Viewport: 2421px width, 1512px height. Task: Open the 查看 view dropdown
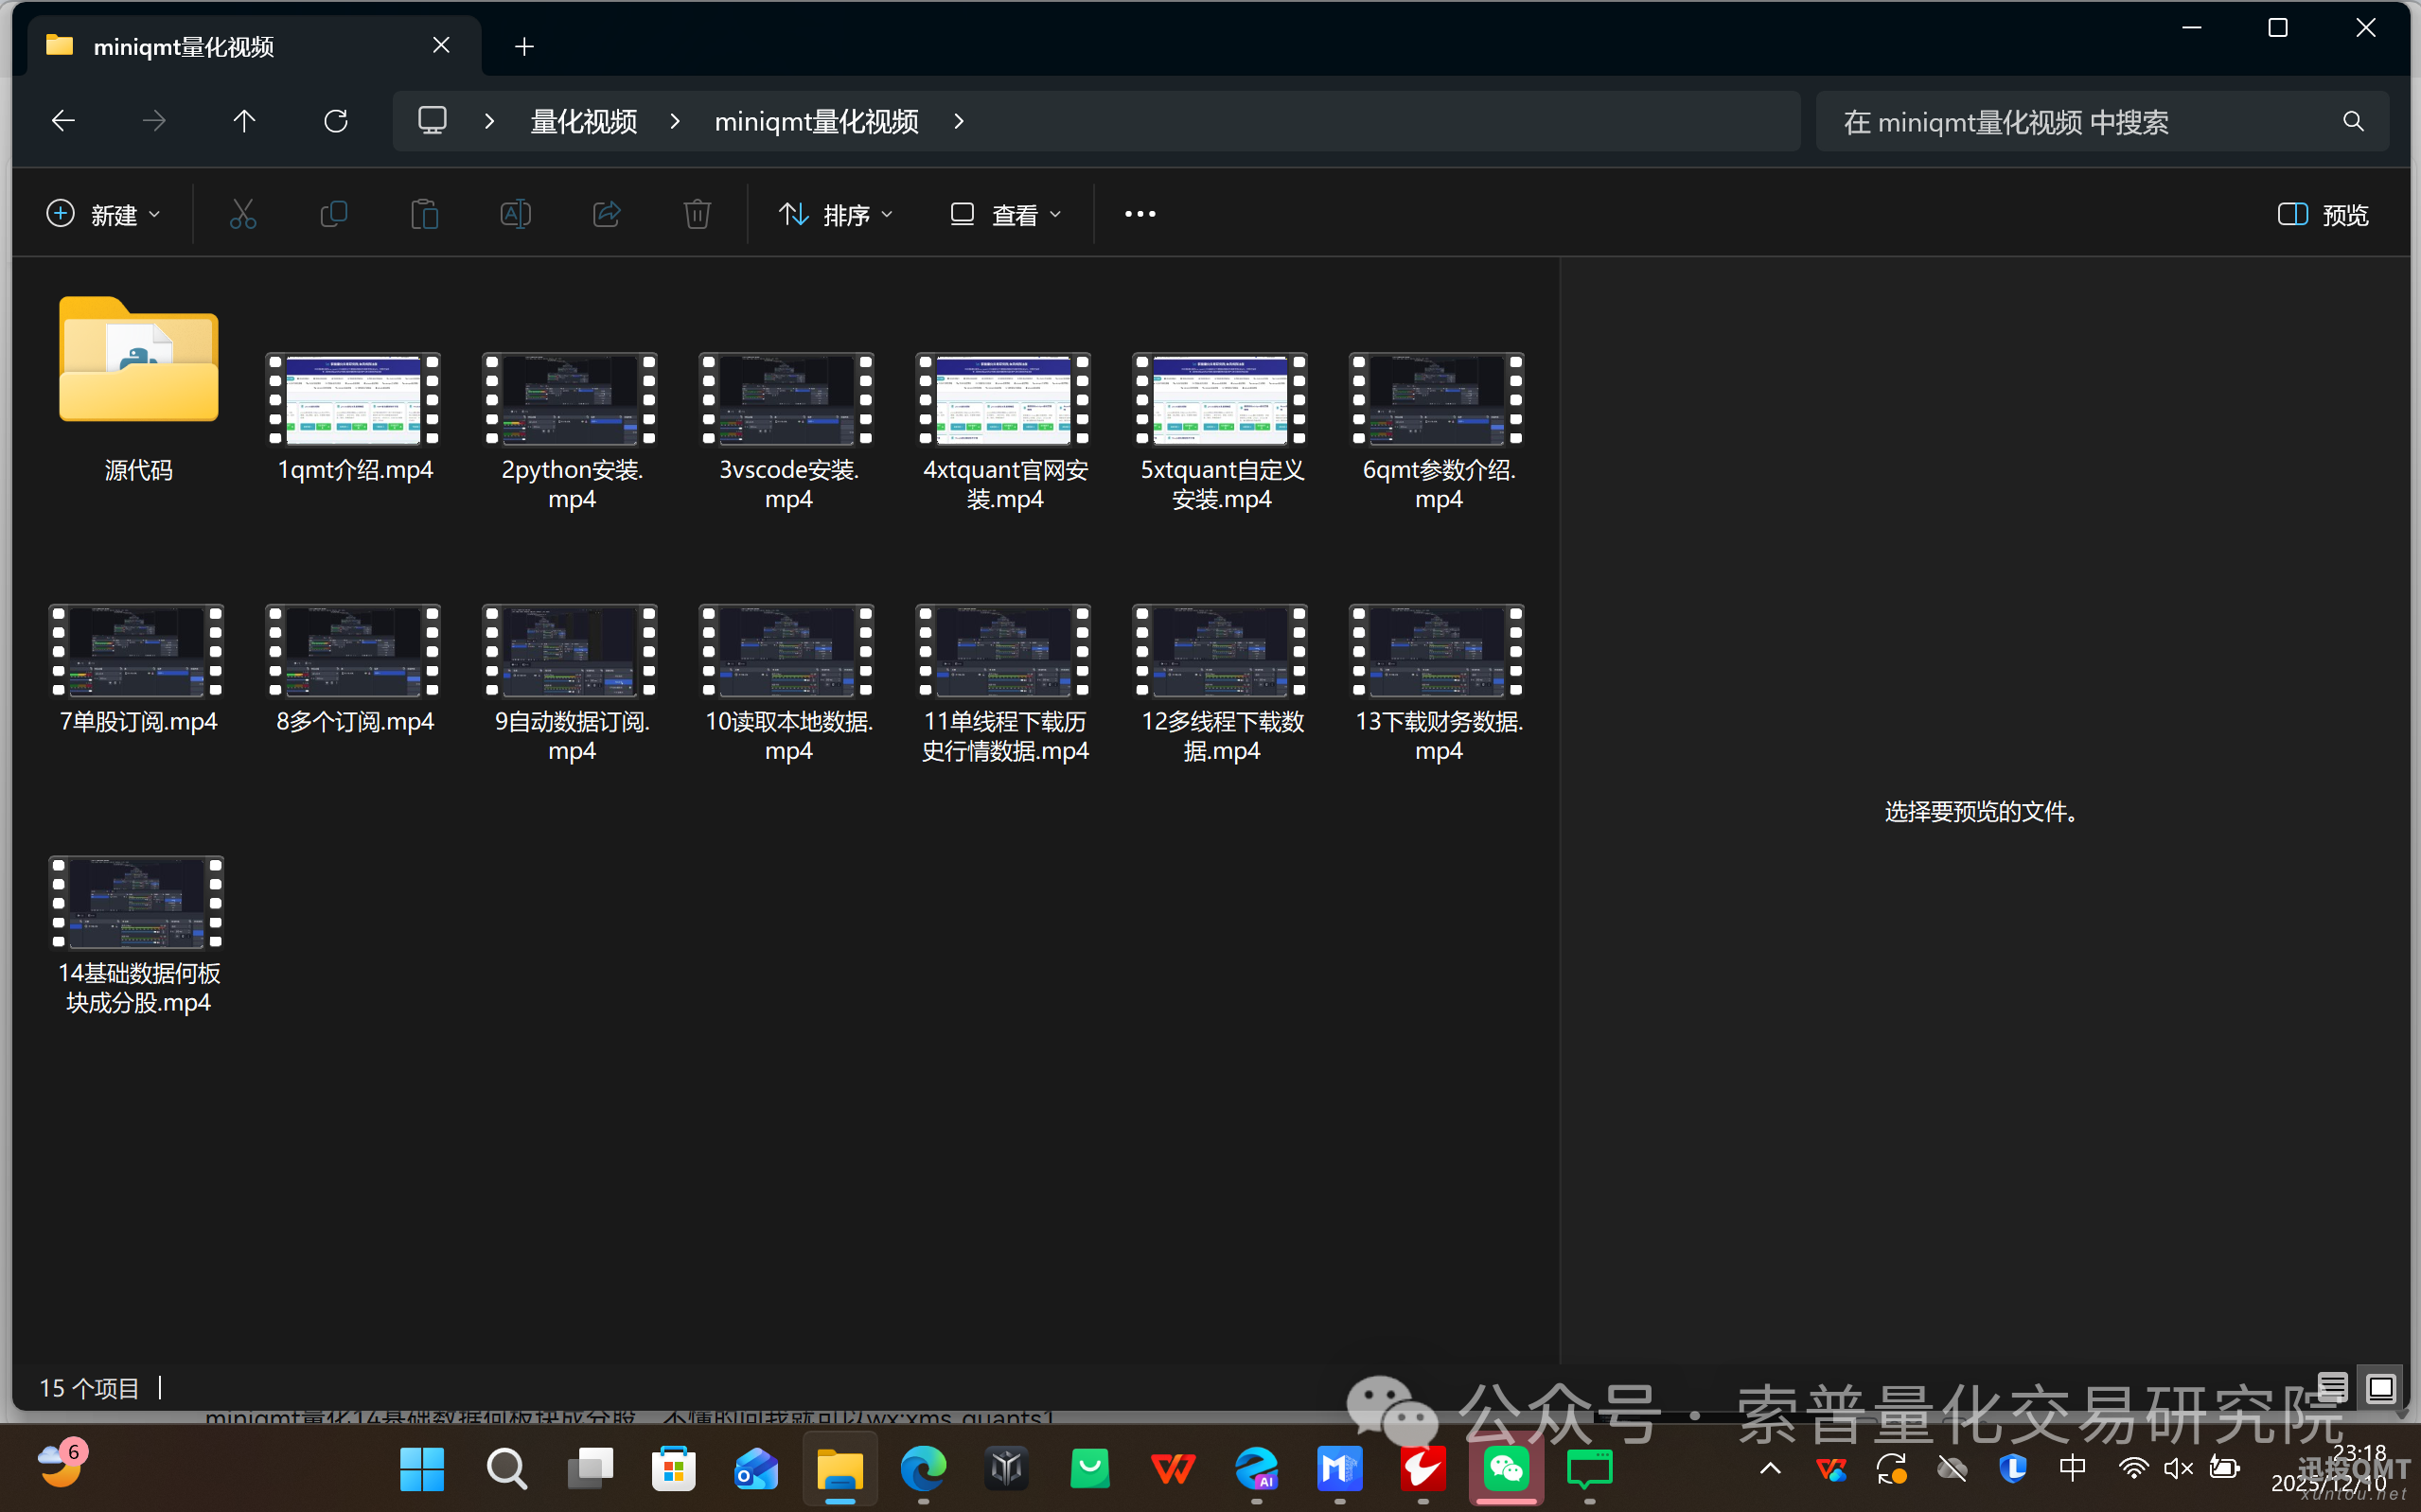[1005, 214]
